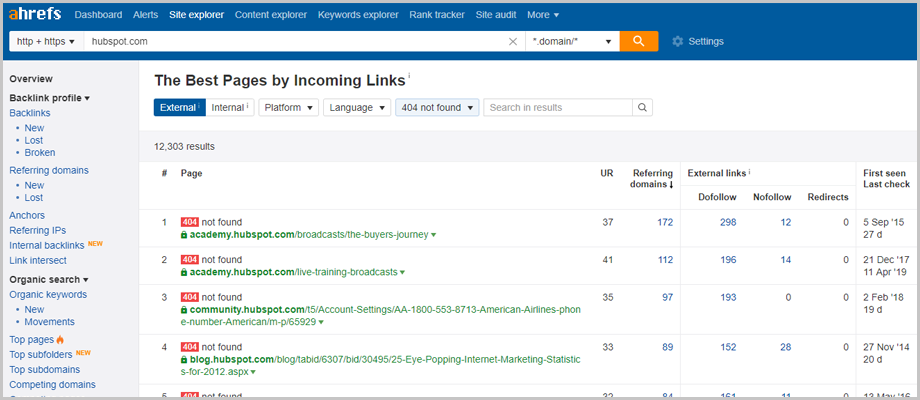920x400 pixels.
Task: Open the 404 not found filter dropdown
Action: 438,107
